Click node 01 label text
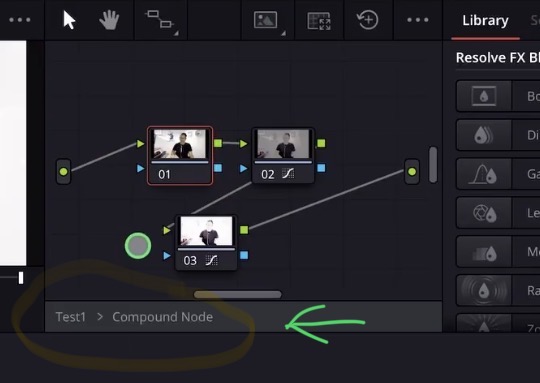Image resolution: width=540 pixels, height=383 pixels. coord(164,174)
